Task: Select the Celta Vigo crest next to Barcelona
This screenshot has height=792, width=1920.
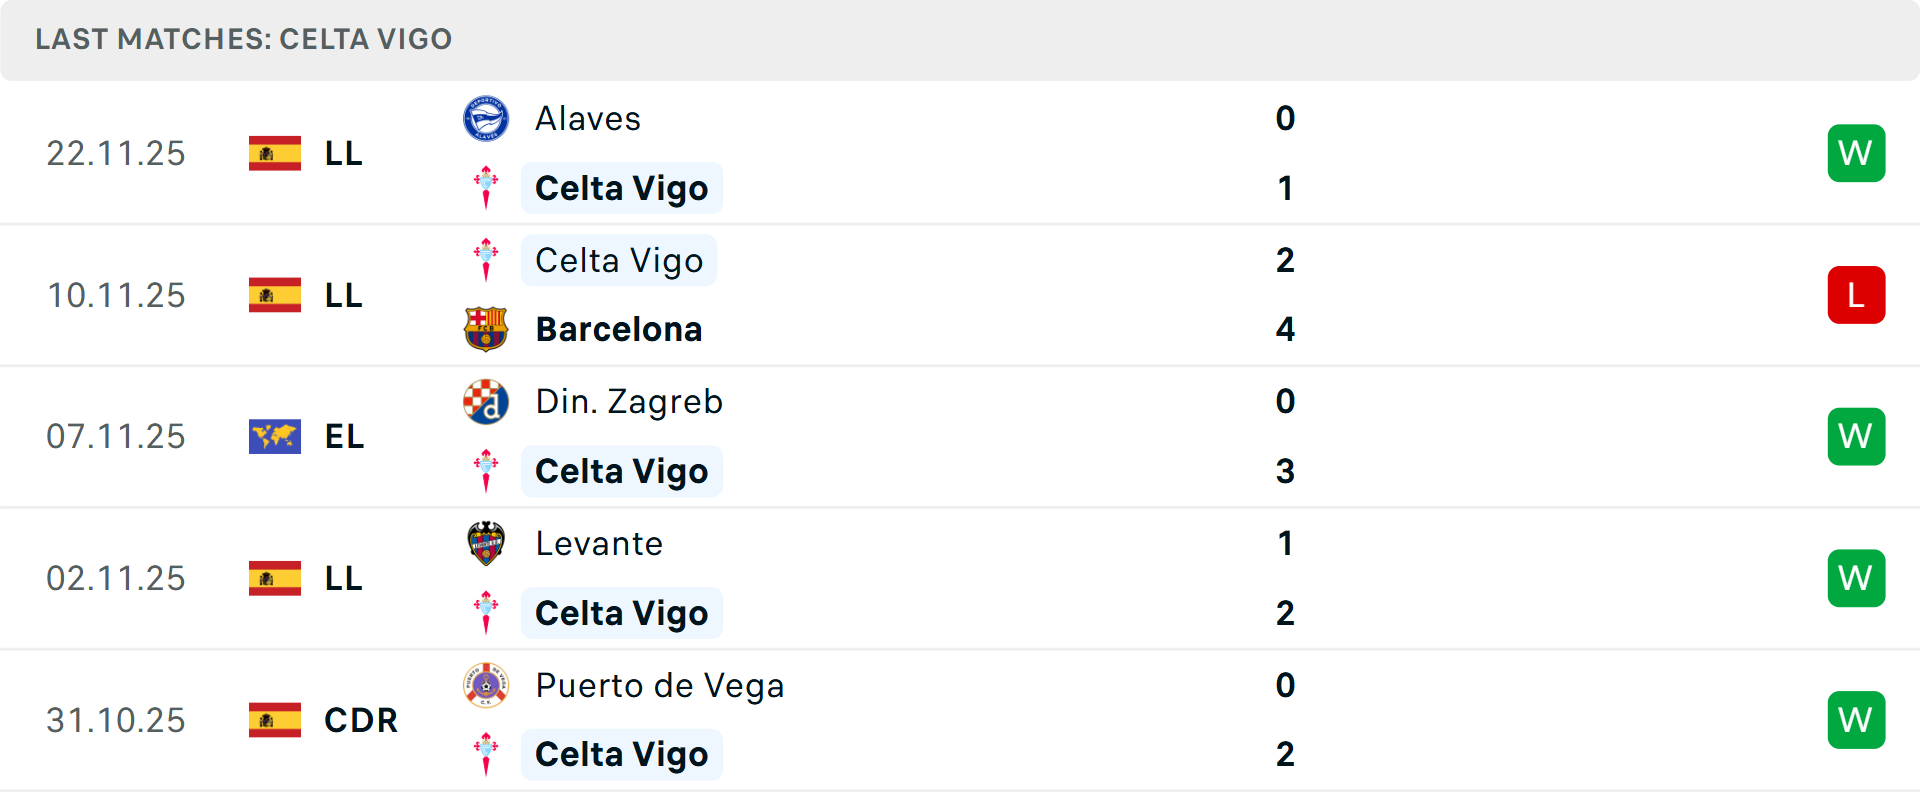Action: tap(487, 260)
